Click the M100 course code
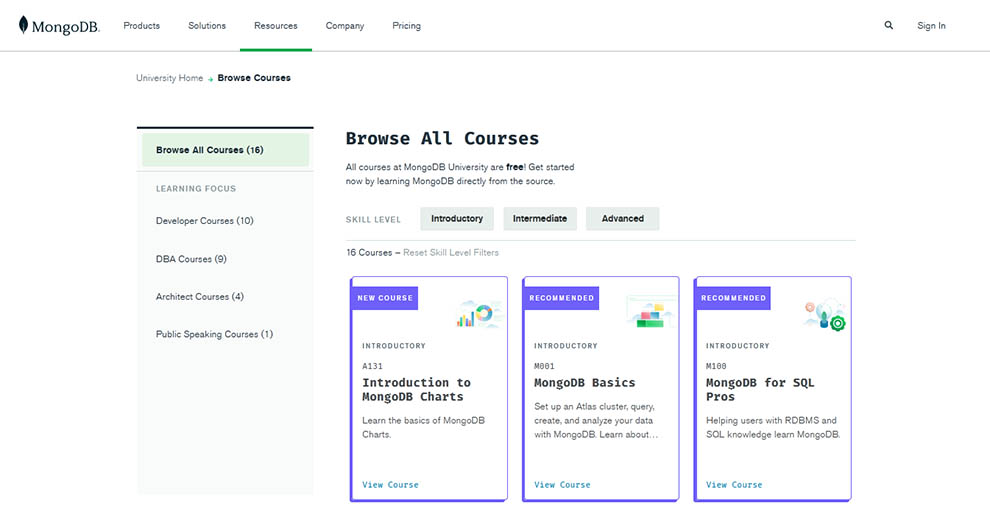The width and height of the screenshot is (990, 517). (716, 366)
